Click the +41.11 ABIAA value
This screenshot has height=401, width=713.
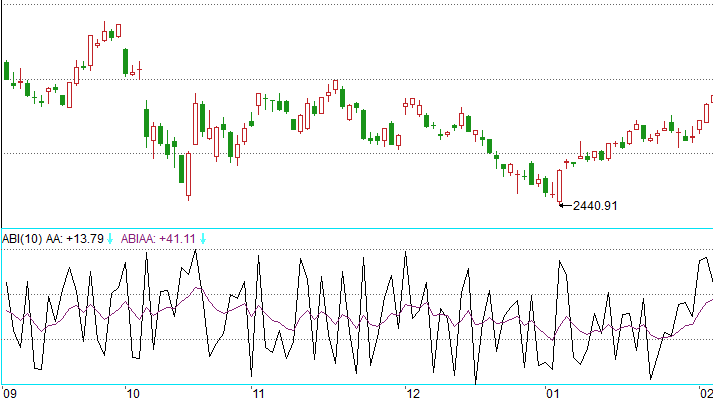[177, 239]
